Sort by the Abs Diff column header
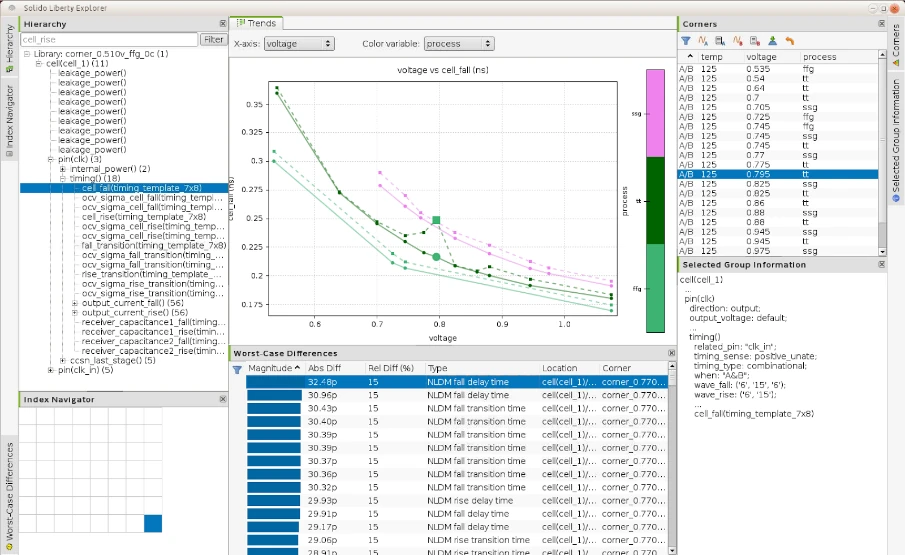This screenshot has height=555, width=905. tap(324, 368)
